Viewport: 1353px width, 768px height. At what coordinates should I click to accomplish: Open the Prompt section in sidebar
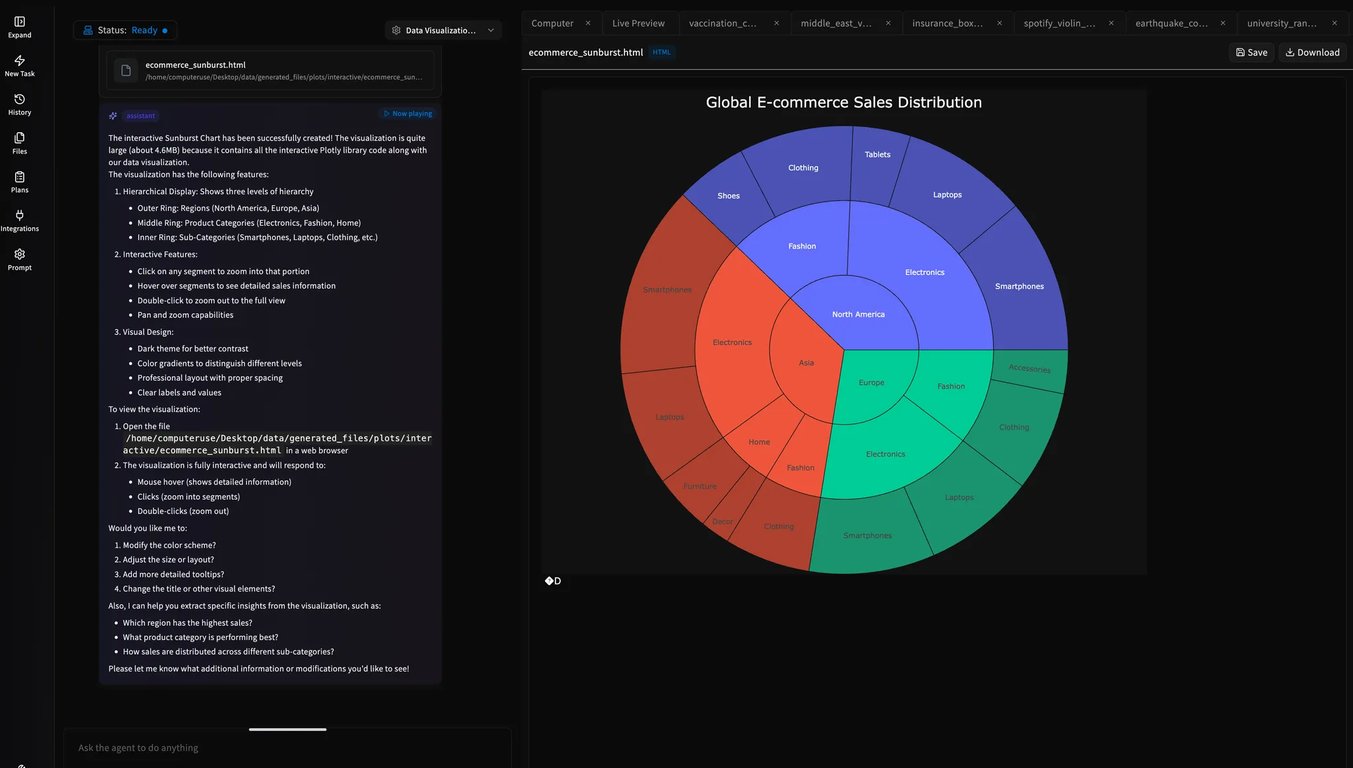point(19,260)
